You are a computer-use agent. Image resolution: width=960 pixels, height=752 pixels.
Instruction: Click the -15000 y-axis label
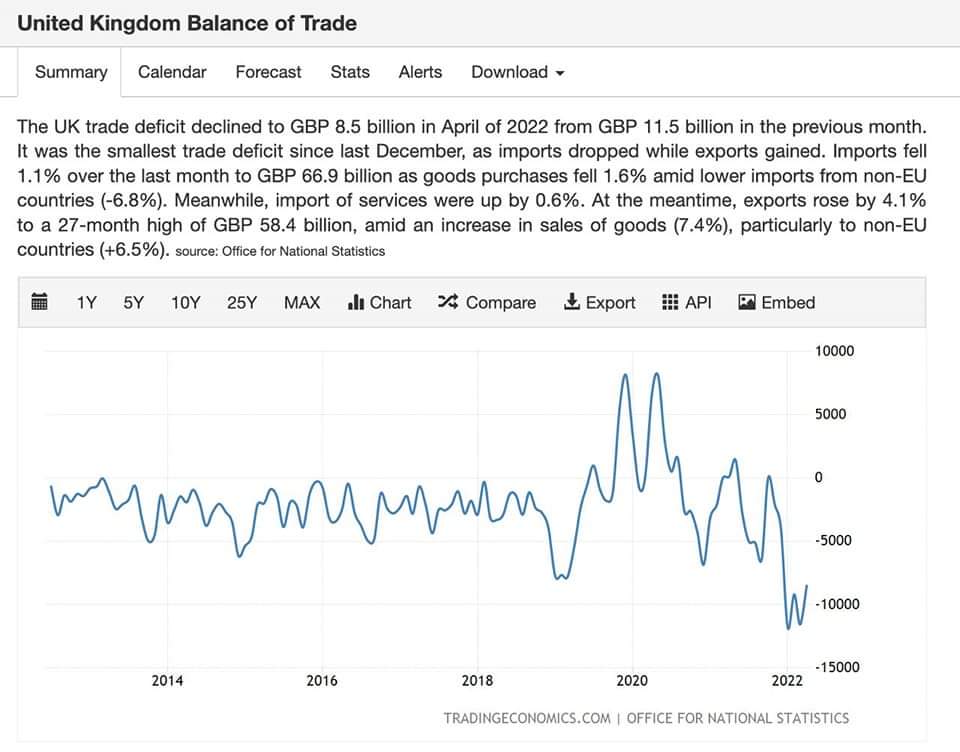tap(837, 667)
